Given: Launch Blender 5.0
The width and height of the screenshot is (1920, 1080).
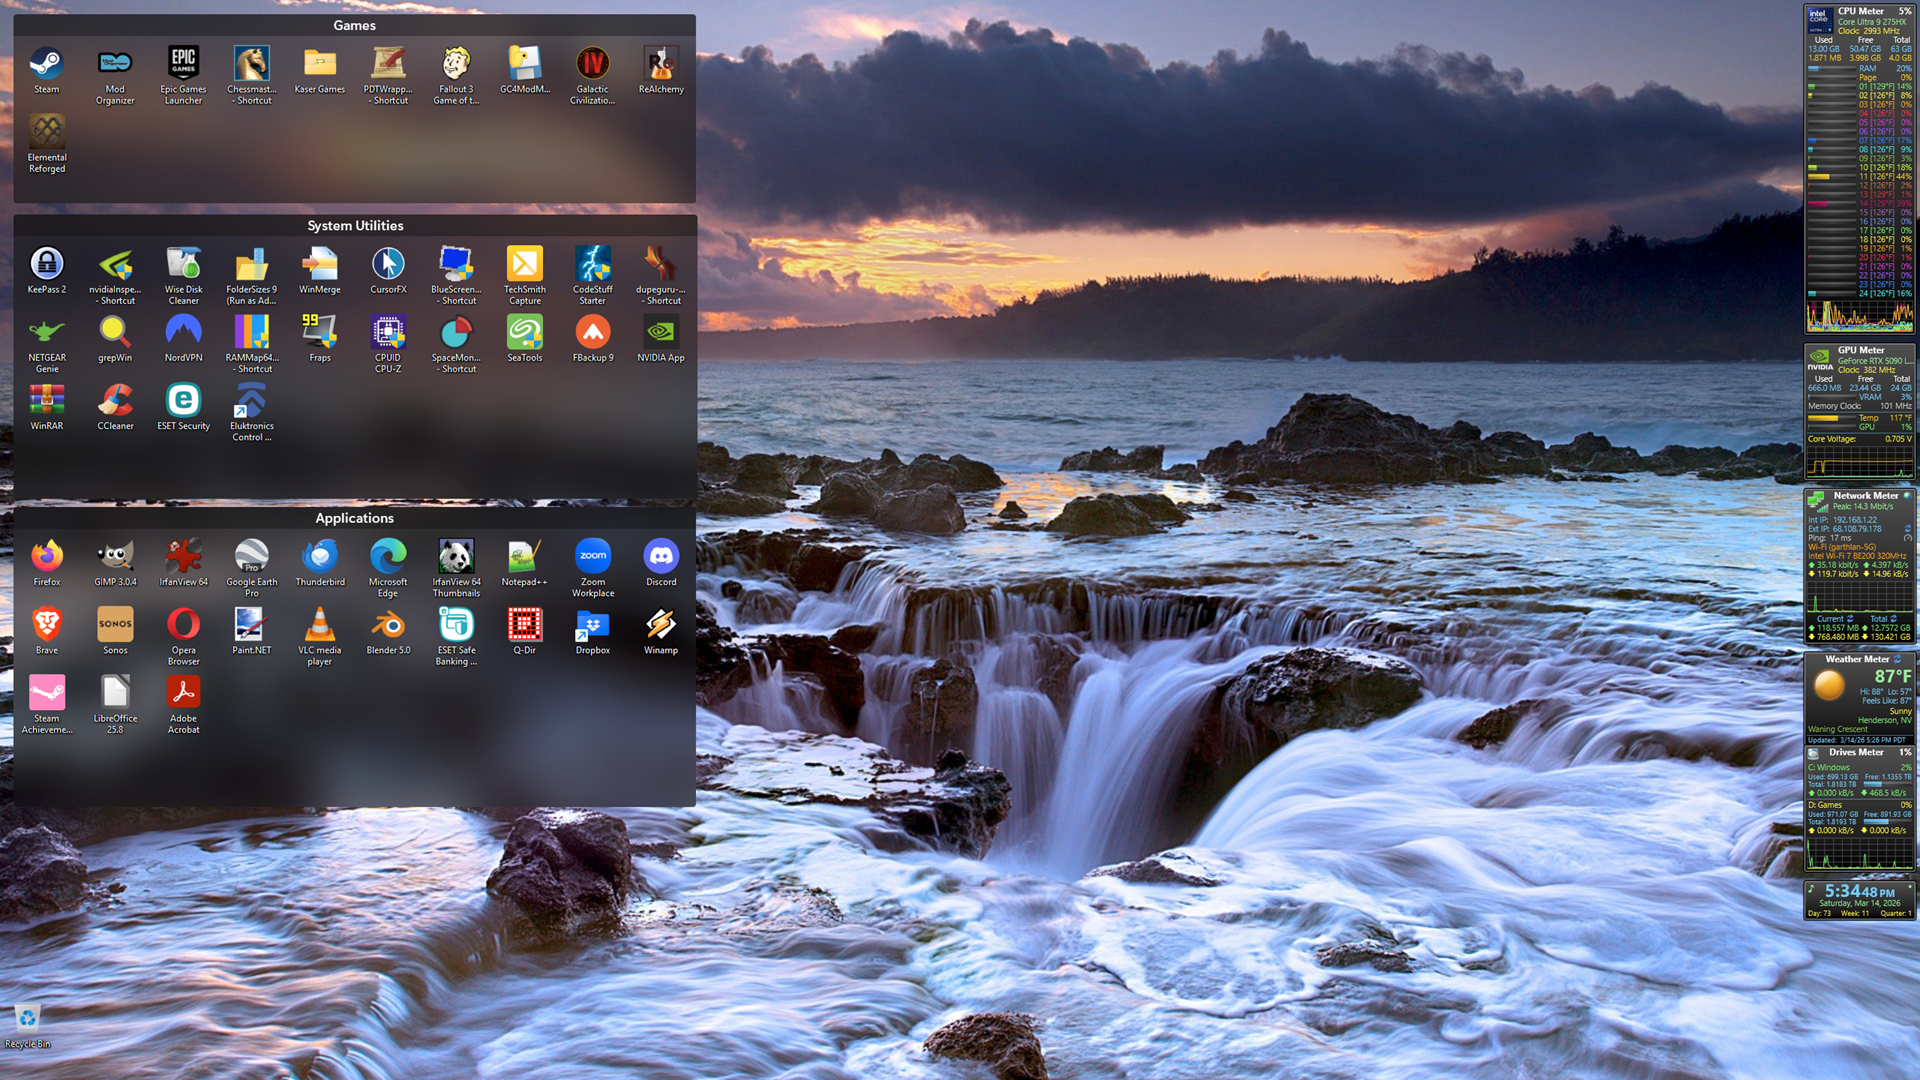Looking at the screenshot, I should 388,627.
